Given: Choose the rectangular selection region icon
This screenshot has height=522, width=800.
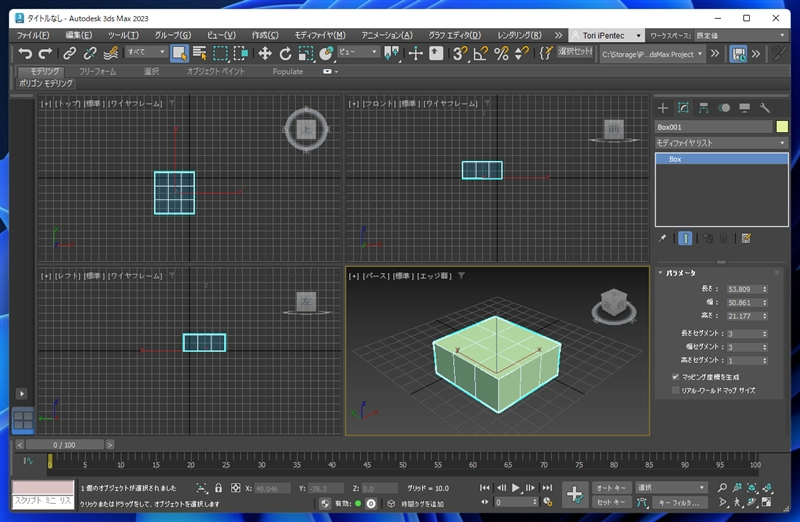Looking at the screenshot, I should click(x=220, y=53).
